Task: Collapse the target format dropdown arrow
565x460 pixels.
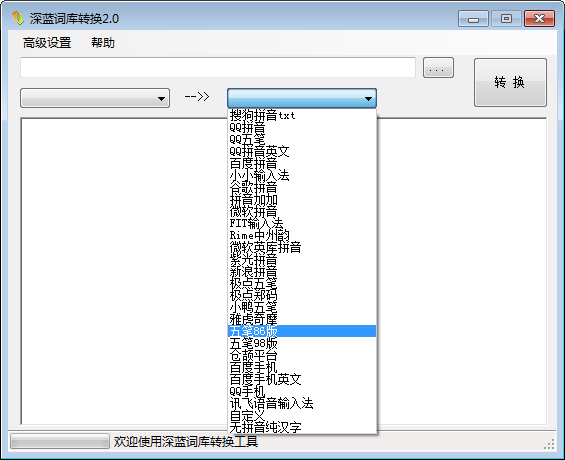Action: tap(368, 98)
